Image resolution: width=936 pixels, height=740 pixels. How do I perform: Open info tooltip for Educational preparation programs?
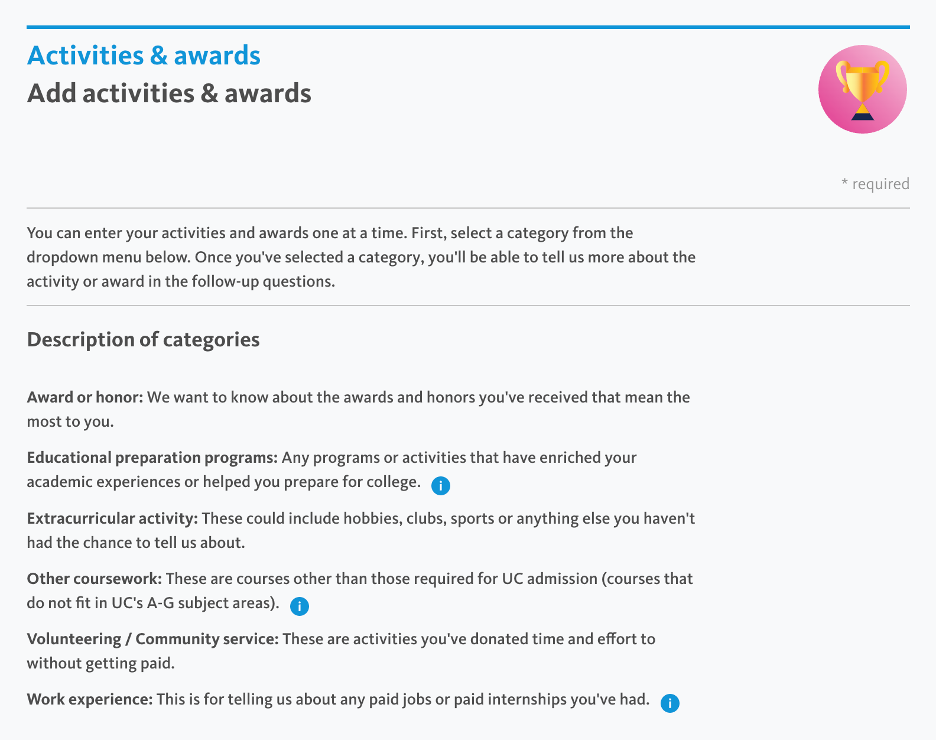pos(440,486)
